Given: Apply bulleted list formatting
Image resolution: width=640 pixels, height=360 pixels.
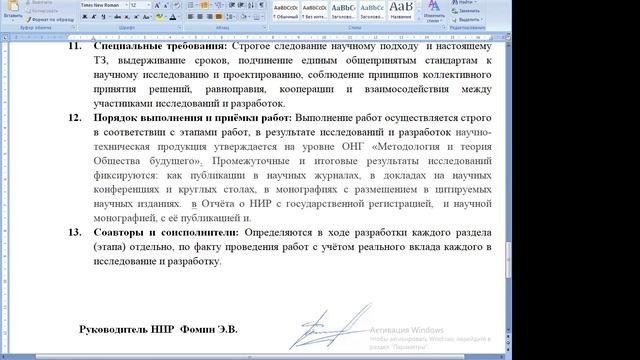Looking at the screenshot, I should [191, 5].
